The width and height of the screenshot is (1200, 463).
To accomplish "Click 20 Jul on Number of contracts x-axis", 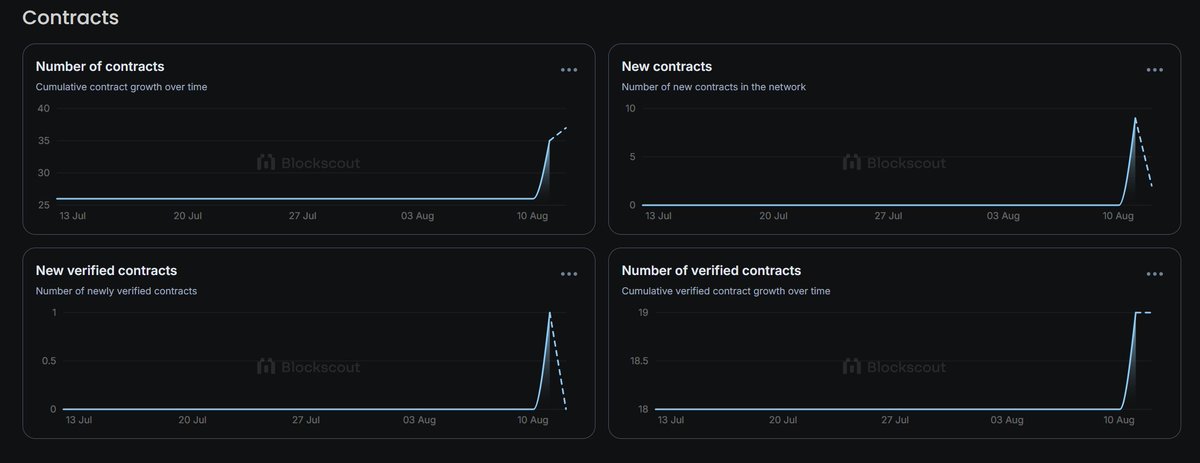I will [x=188, y=215].
